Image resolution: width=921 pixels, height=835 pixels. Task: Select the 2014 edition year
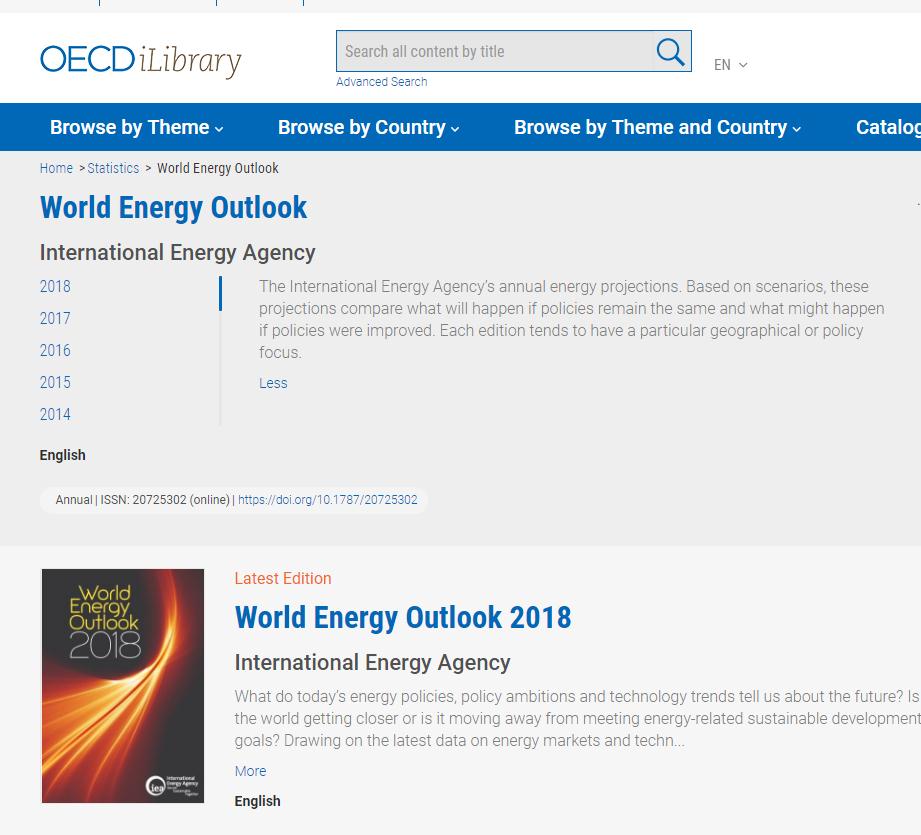tap(55, 415)
